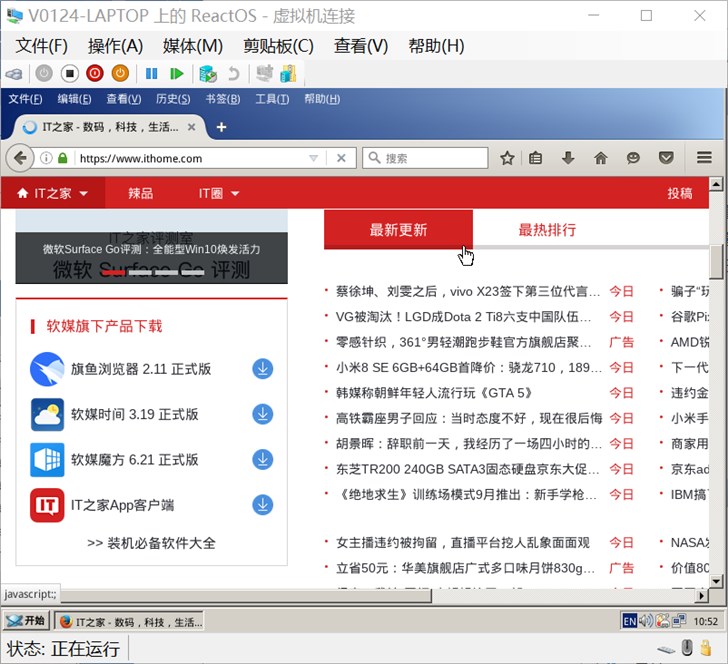The image size is (728, 664).
Task: Show site information icon in address bar
Action: pos(46,158)
